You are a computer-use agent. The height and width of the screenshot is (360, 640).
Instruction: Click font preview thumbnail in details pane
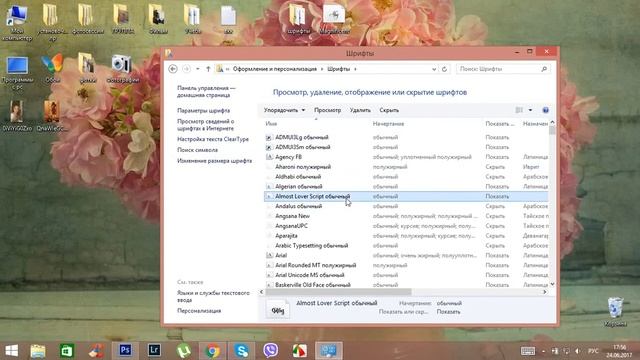(278, 310)
